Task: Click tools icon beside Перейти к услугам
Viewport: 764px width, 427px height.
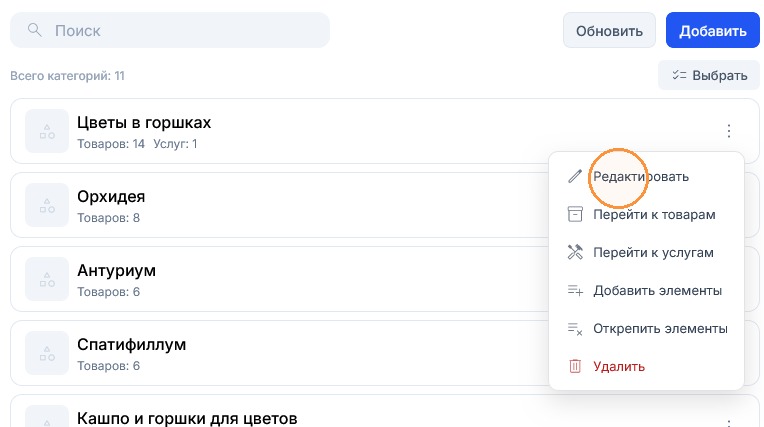Action: [575, 252]
